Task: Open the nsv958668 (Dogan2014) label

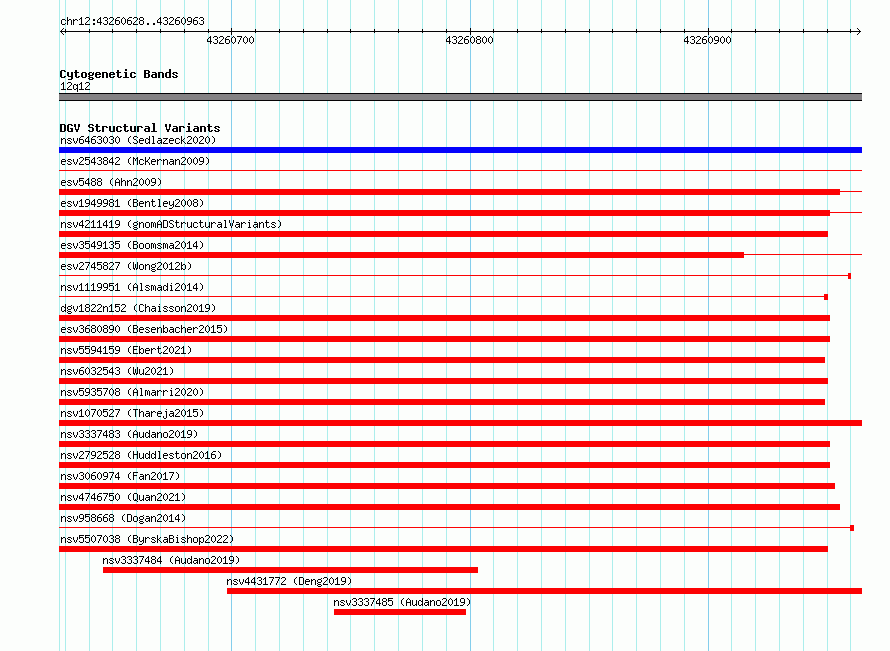Action: (123, 518)
